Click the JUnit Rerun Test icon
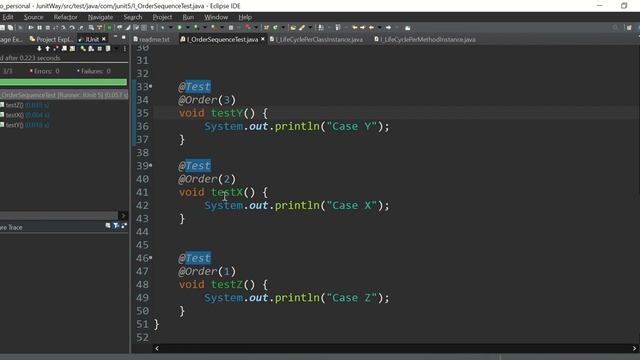Image resolution: width=640 pixels, height=360 pixels. click(x=83, y=49)
